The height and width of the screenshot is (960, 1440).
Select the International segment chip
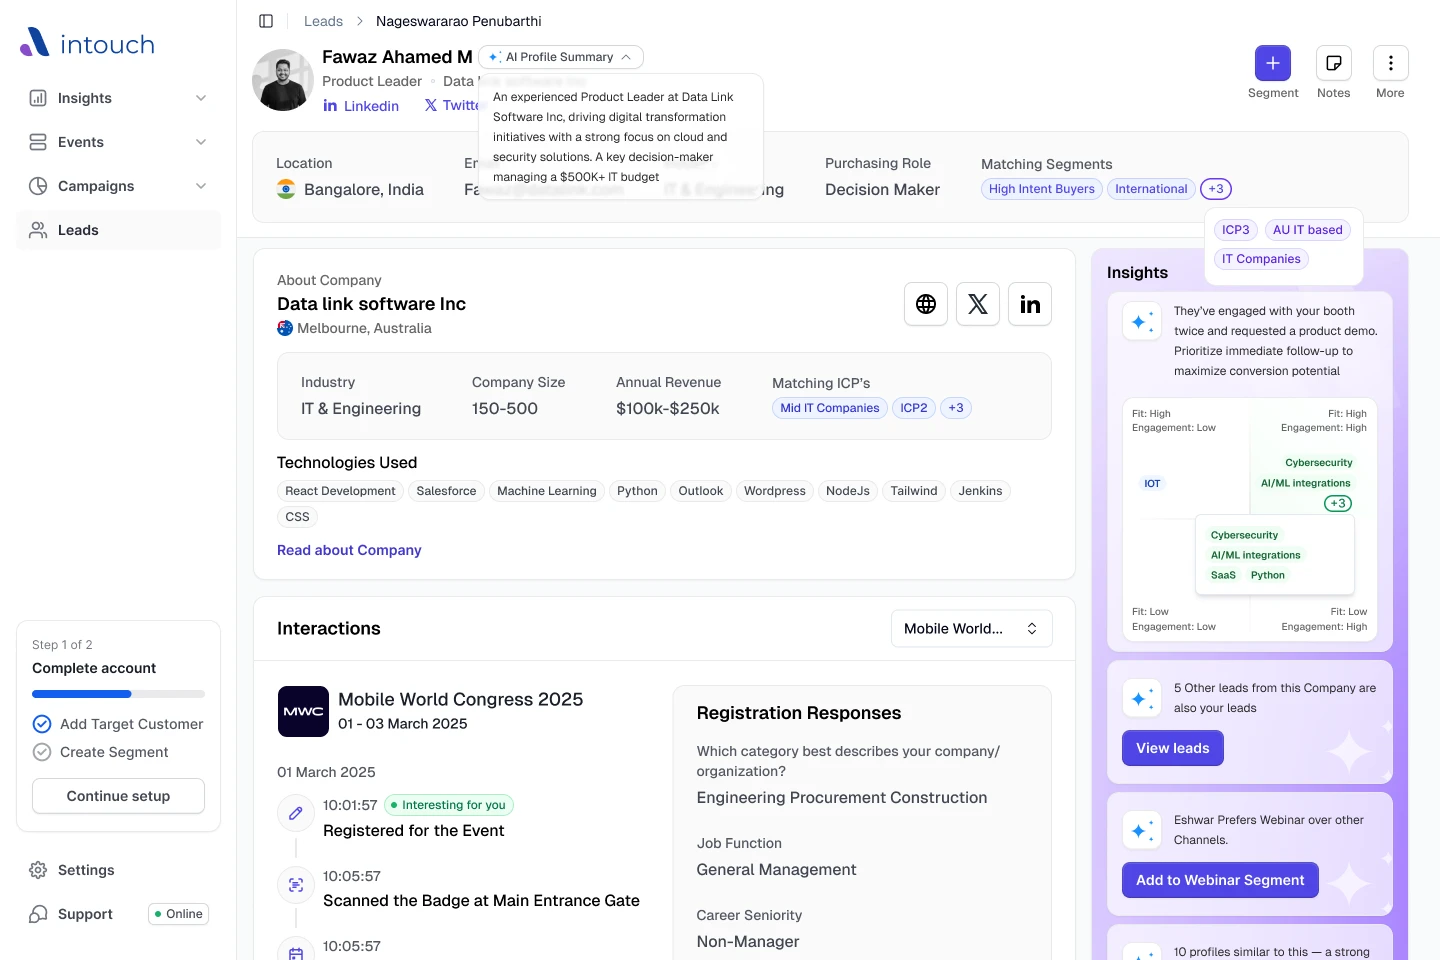click(1151, 189)
